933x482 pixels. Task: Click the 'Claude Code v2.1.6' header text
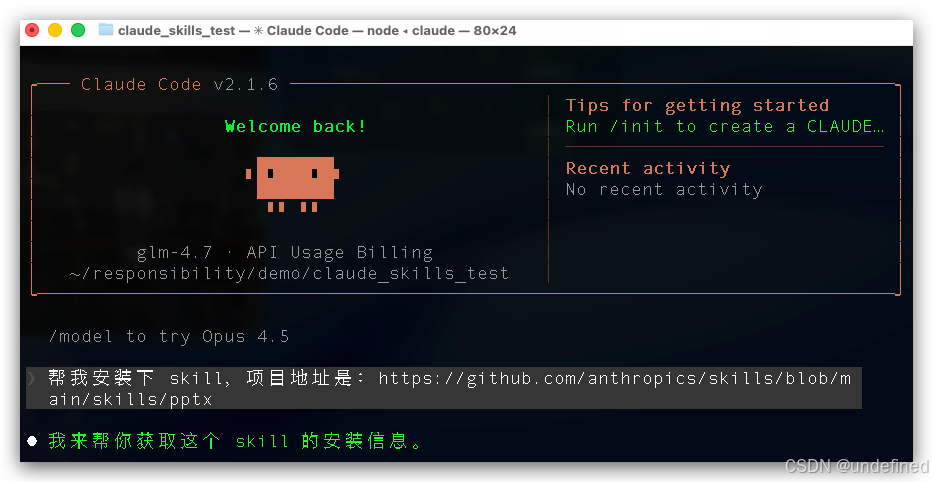[179, 84]
